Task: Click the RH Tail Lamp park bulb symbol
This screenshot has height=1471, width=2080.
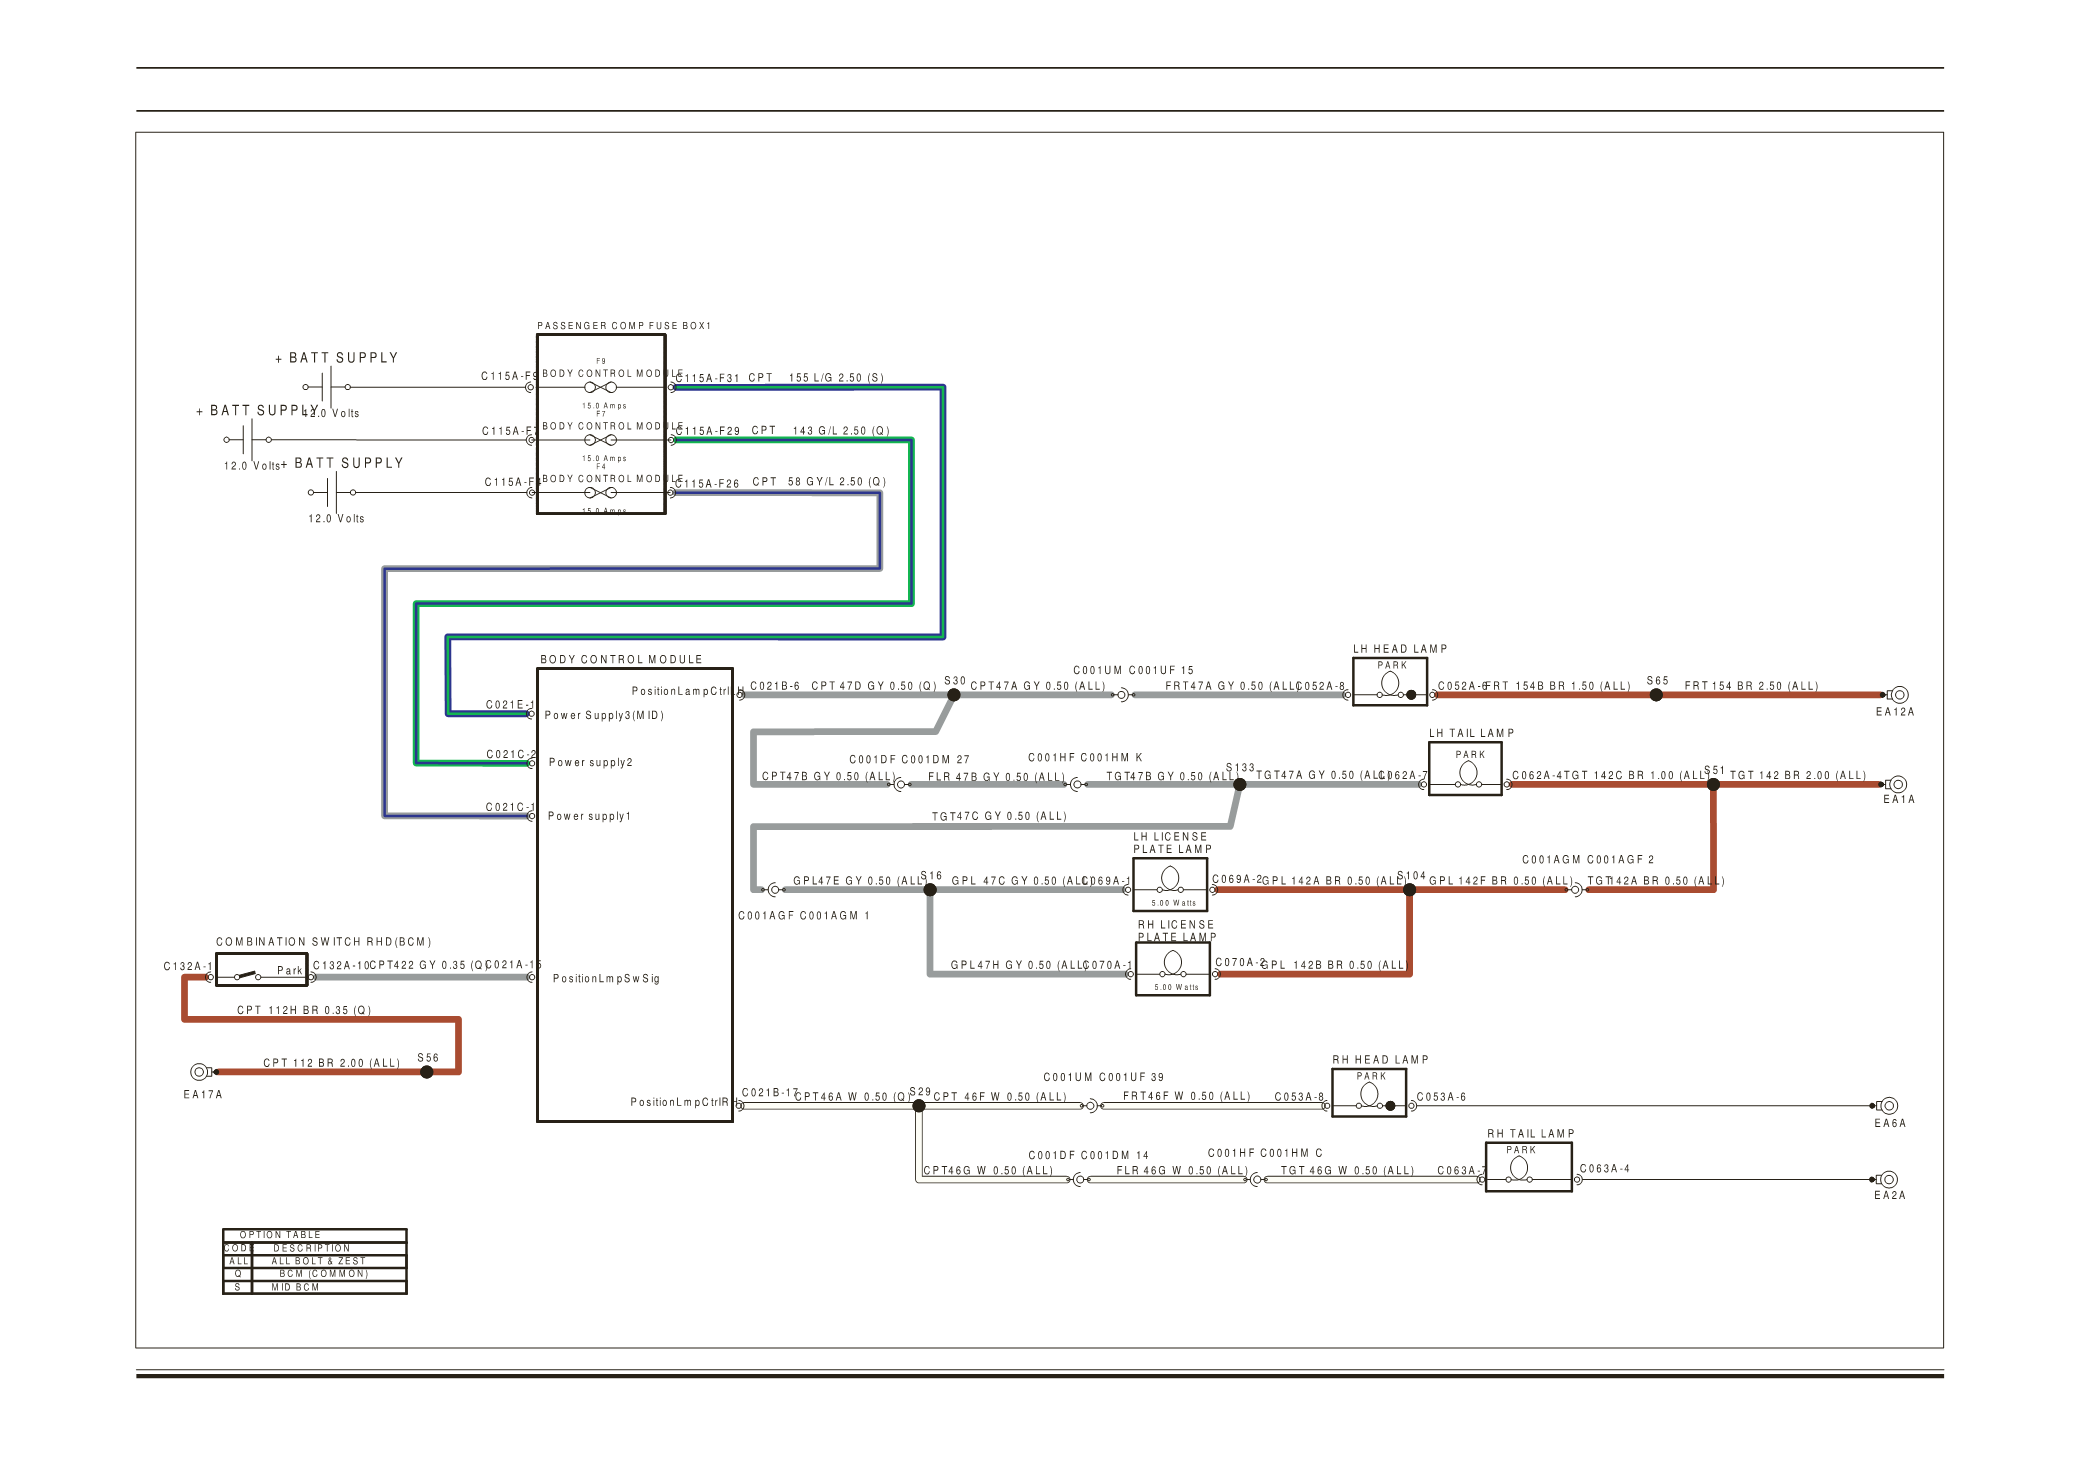Action: coord(1519,1168)
